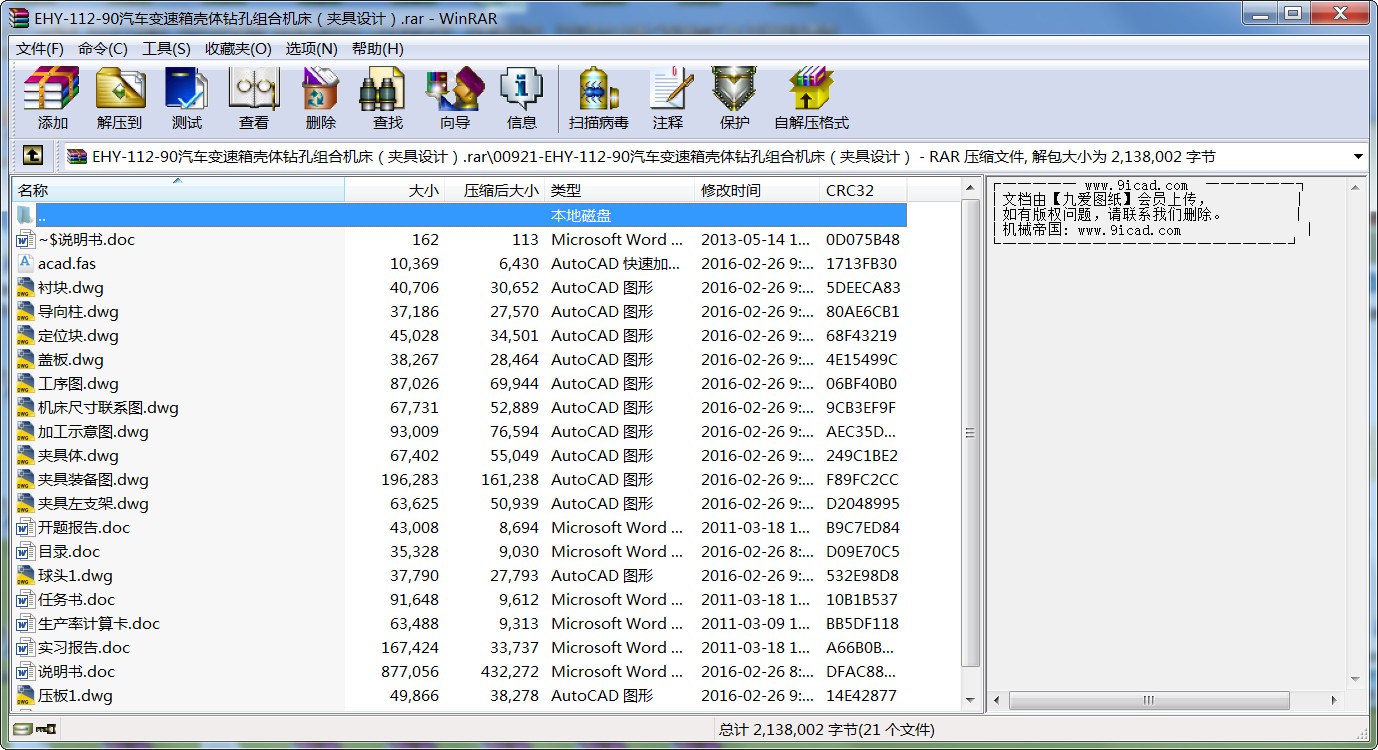The height and width of the screenshot is (750, 1378).
Task: Click the View (查看) toolbar icon
Action: coord(253,97)
